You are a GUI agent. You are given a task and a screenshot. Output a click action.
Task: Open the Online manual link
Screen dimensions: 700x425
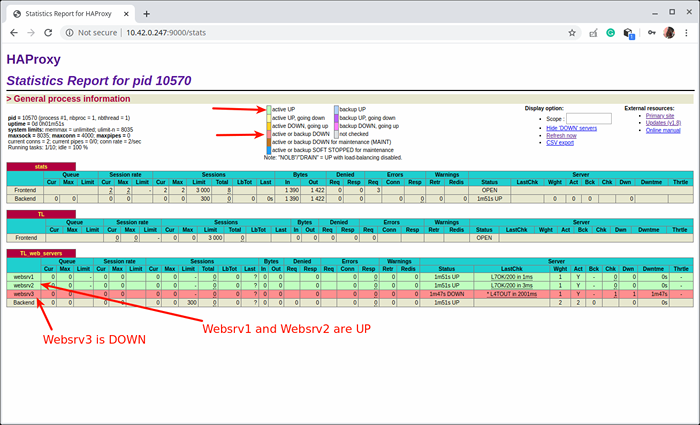tap(663, 130)
